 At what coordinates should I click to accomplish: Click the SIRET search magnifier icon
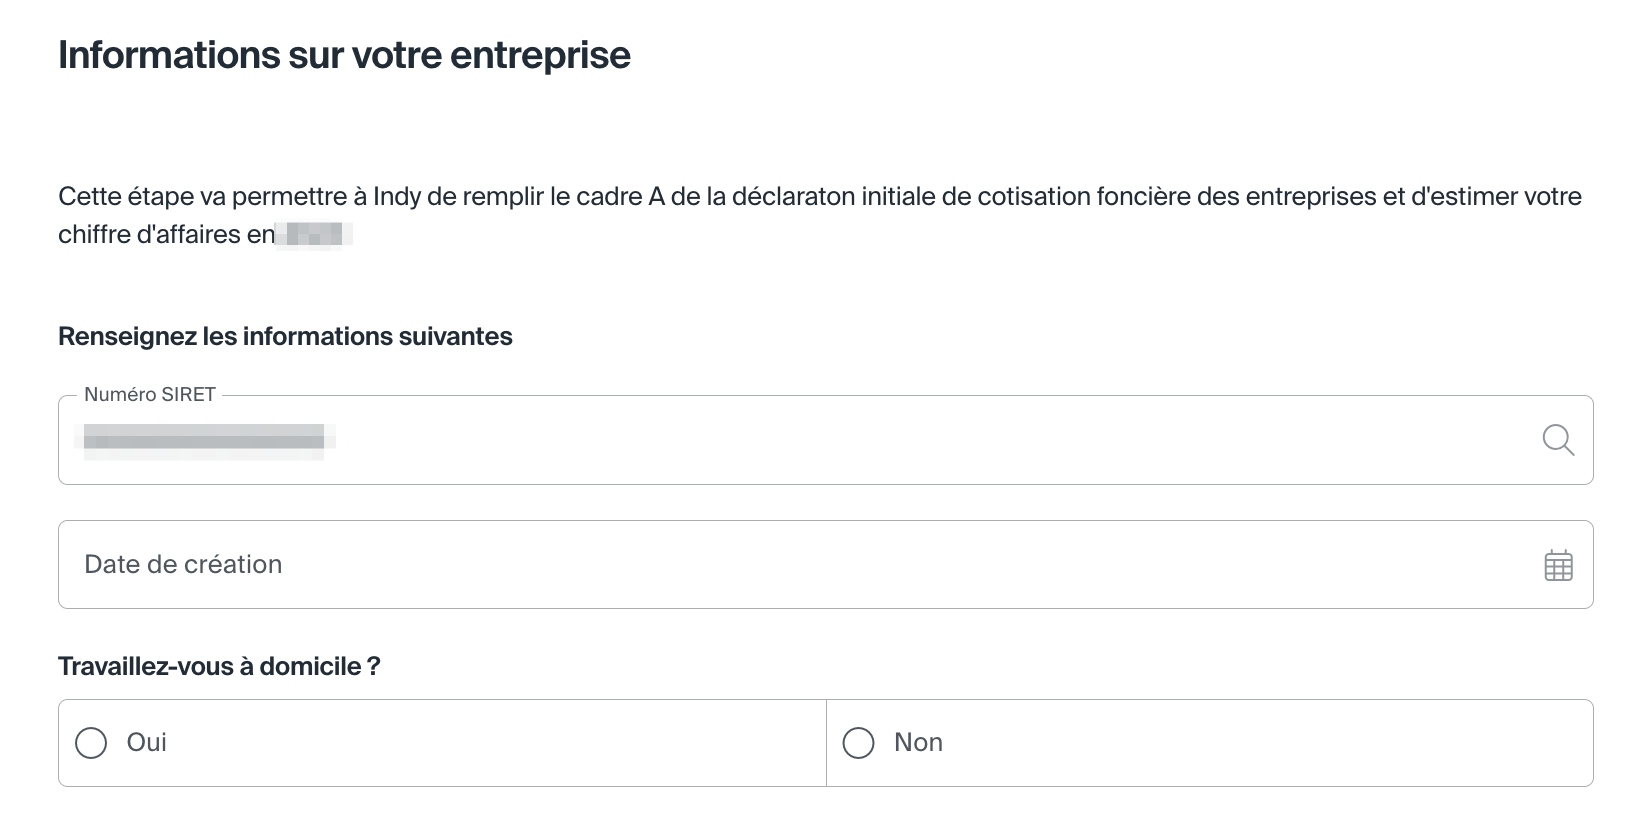[x=1558, y=440]
